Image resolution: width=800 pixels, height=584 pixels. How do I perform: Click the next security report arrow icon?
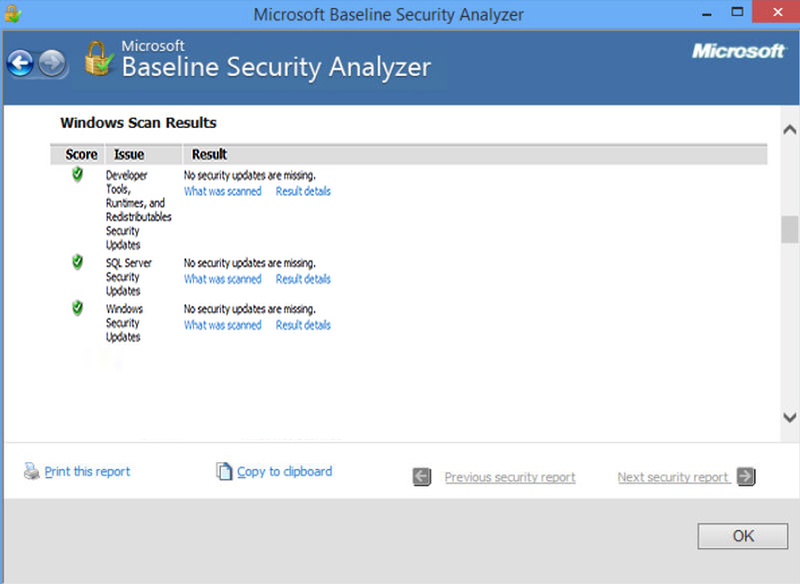coord(746,477)
